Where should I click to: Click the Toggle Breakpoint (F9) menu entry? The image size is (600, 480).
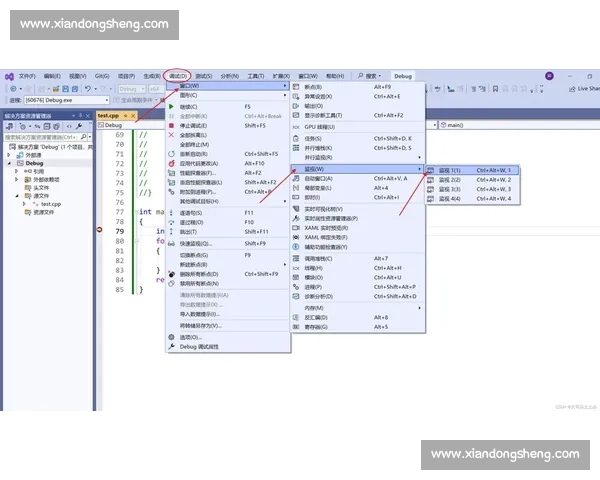pyautogui.click(x=228, y=255)
